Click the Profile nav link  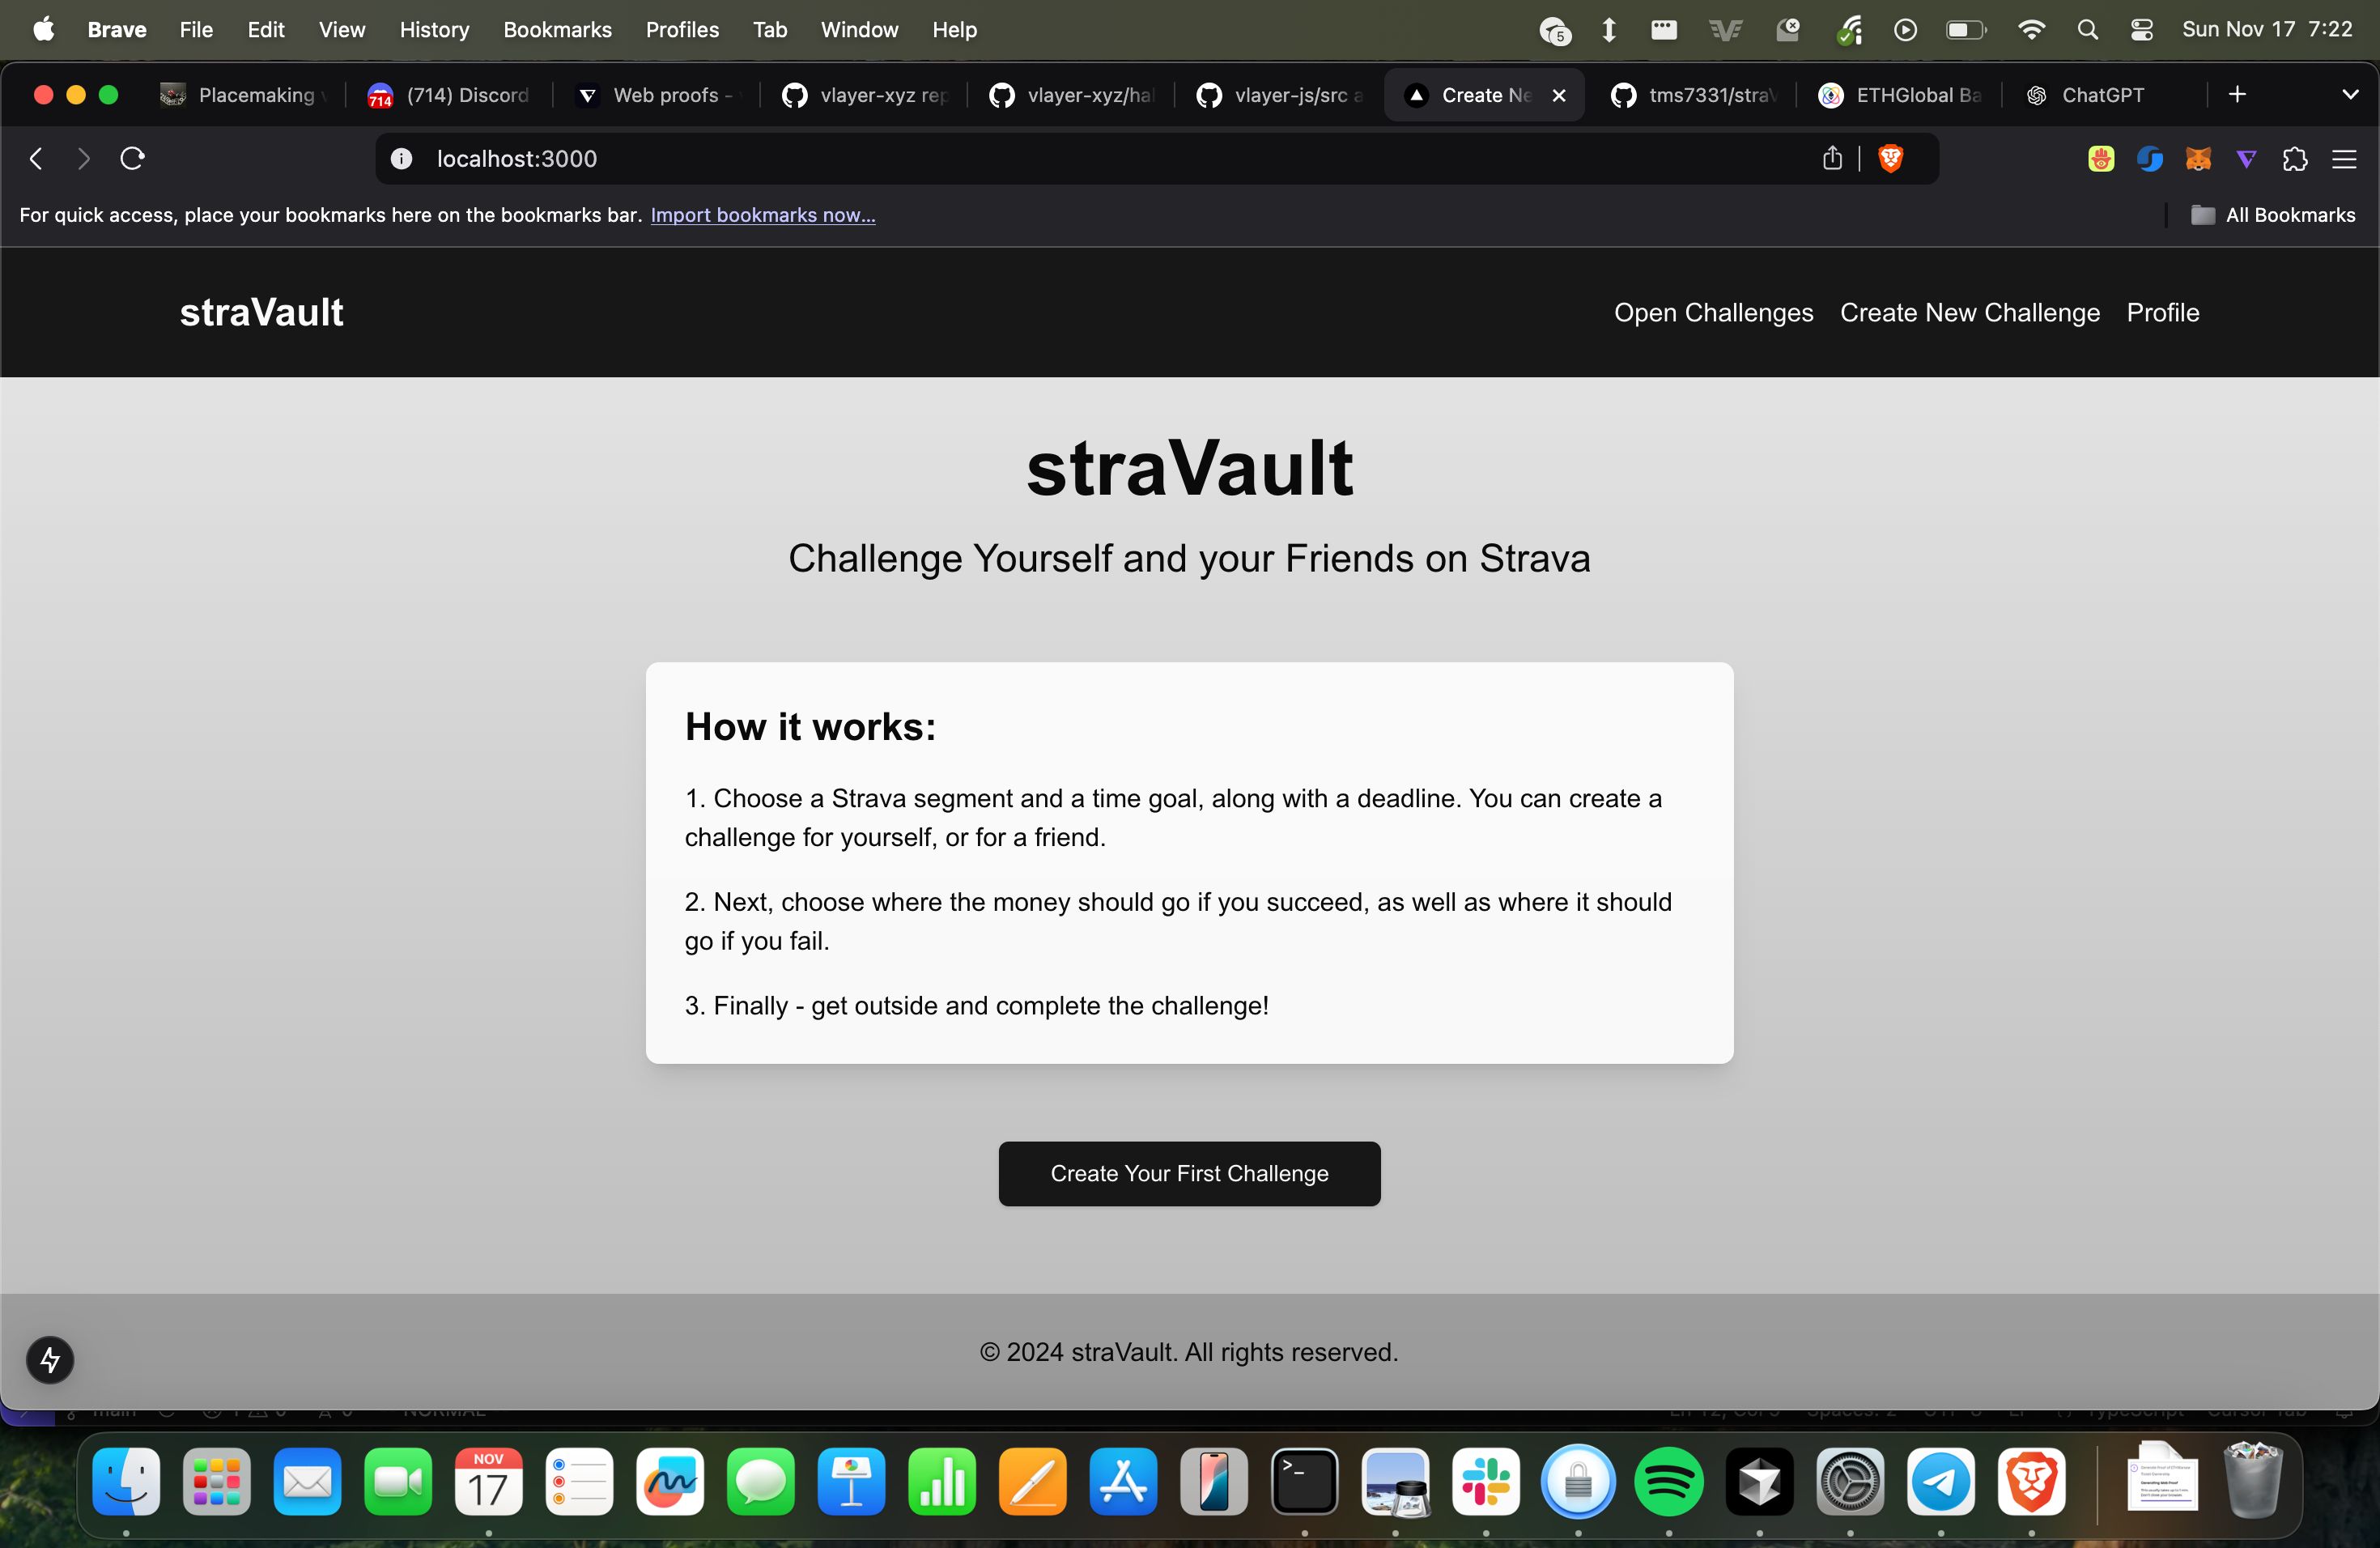click(2163, 313)
